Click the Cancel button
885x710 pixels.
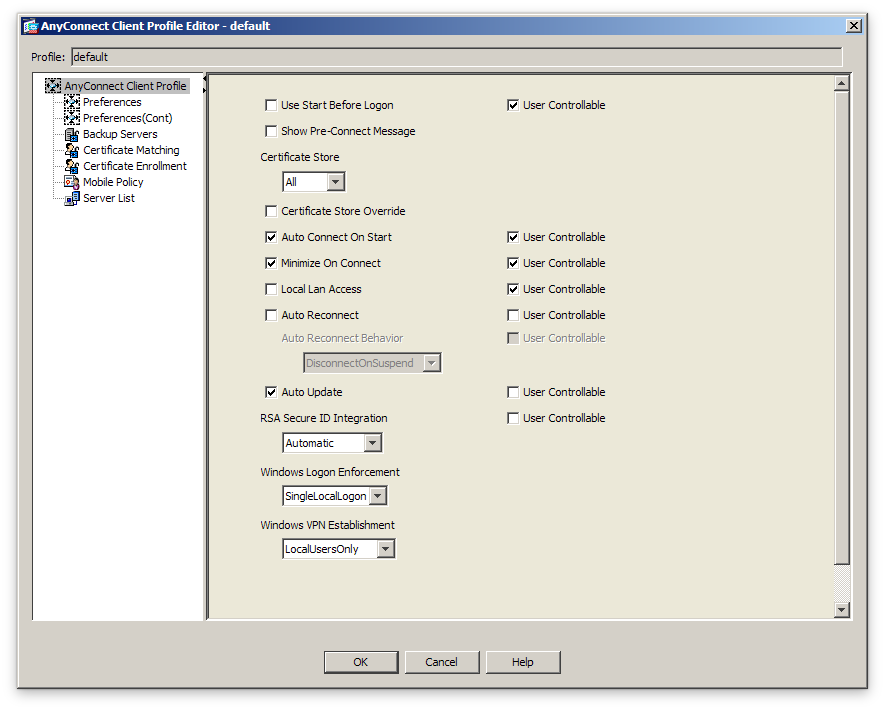[x=441, y=662]
